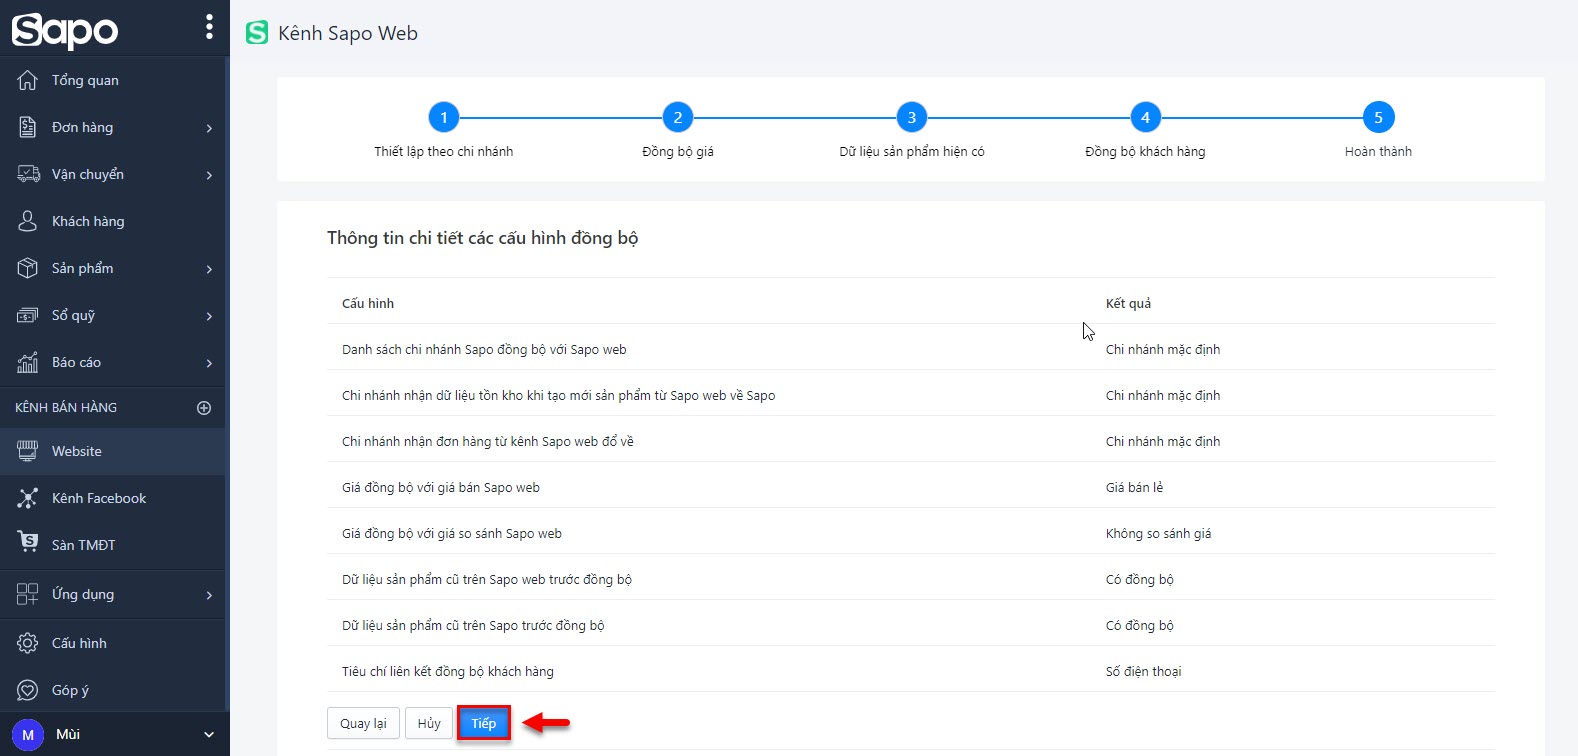Screen dimensions: 1578x756
Task: Click the Kết quả column header
Action: (x=1128, y=303)
